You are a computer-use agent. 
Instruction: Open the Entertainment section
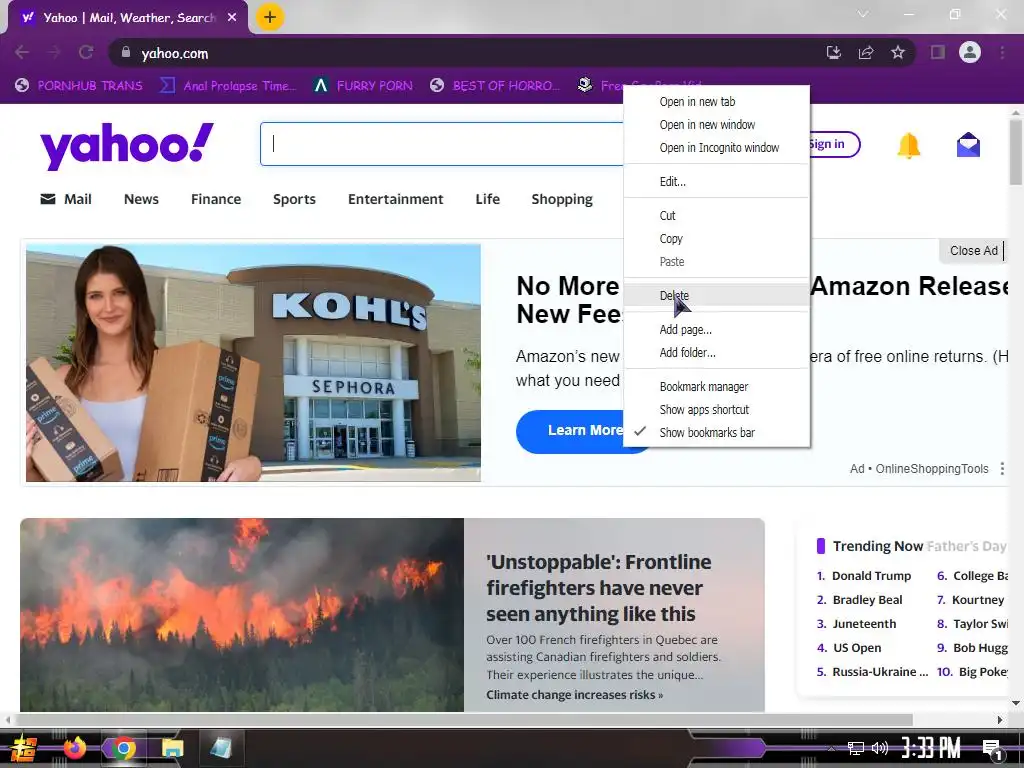(395, 199)
